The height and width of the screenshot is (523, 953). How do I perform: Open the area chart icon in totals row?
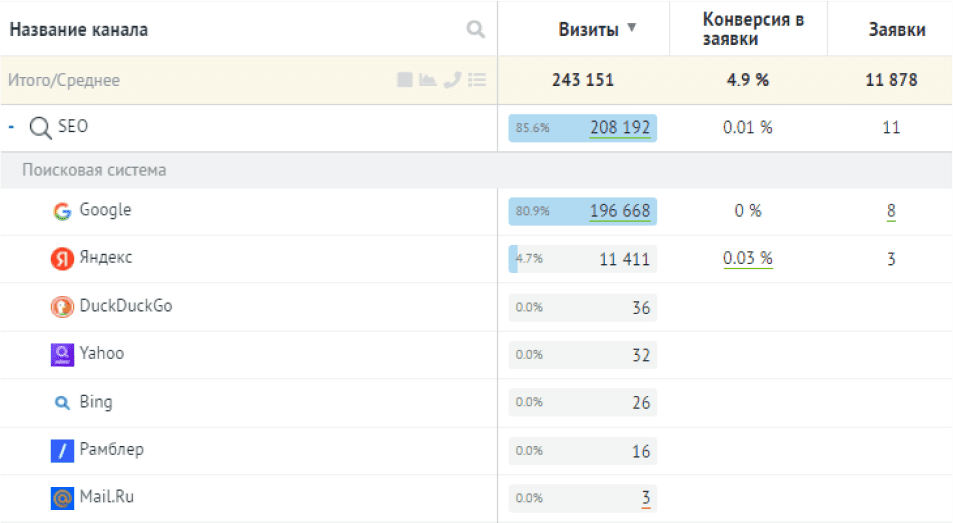(428, 80)
